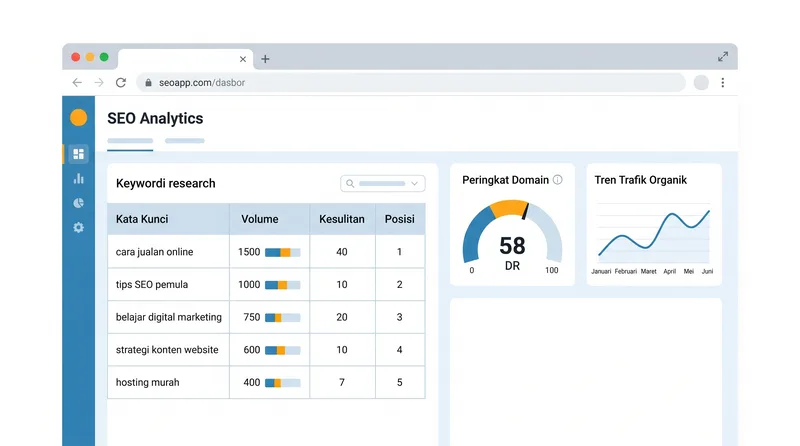The image size is (800, 446).
Task: Open the bar chart icon in sidebar
Action: (79, 179)
